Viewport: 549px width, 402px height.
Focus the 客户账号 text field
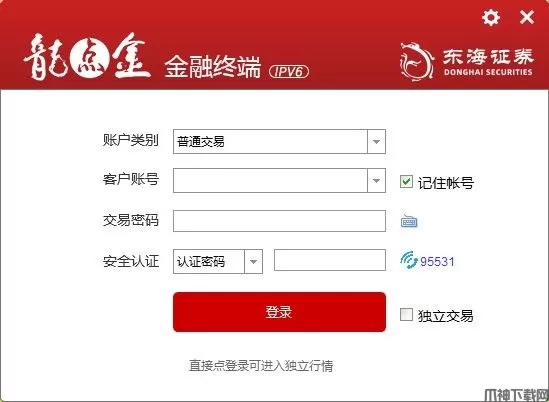tap(270, 180)
